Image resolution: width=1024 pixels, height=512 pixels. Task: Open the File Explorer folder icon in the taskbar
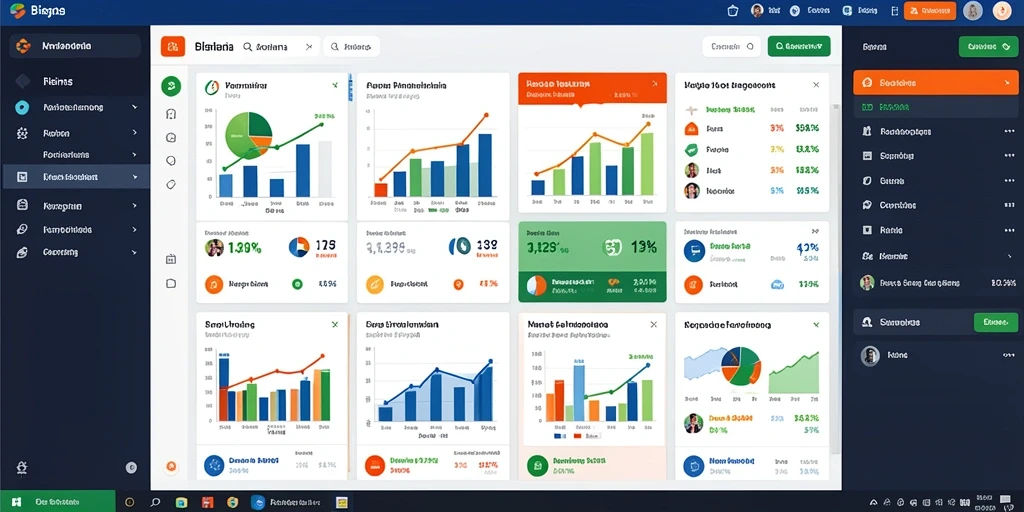tap(182, 502)
